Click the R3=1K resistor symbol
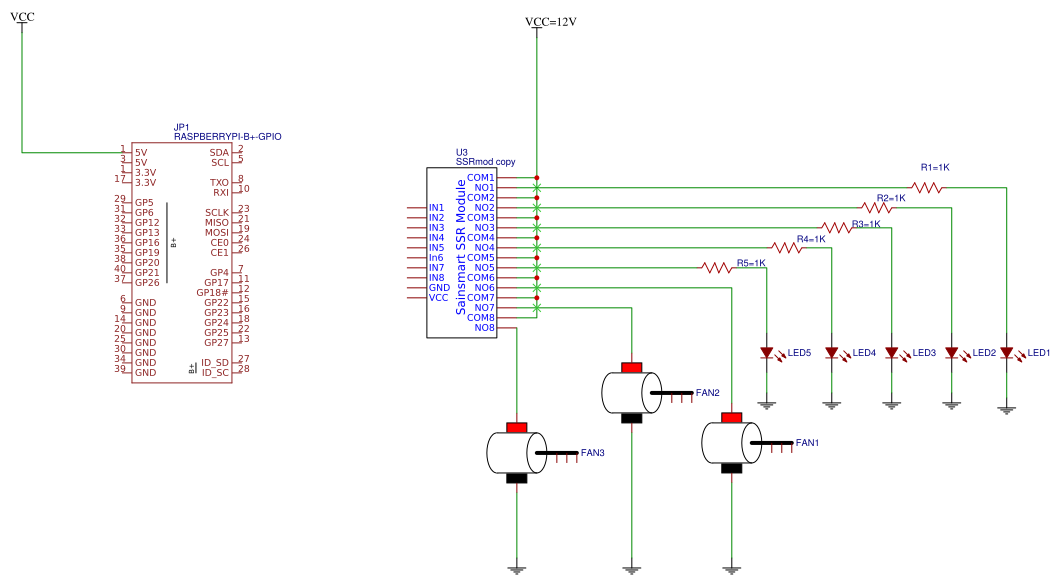This screenshot has width=1061, height=584. coord(836,228)
